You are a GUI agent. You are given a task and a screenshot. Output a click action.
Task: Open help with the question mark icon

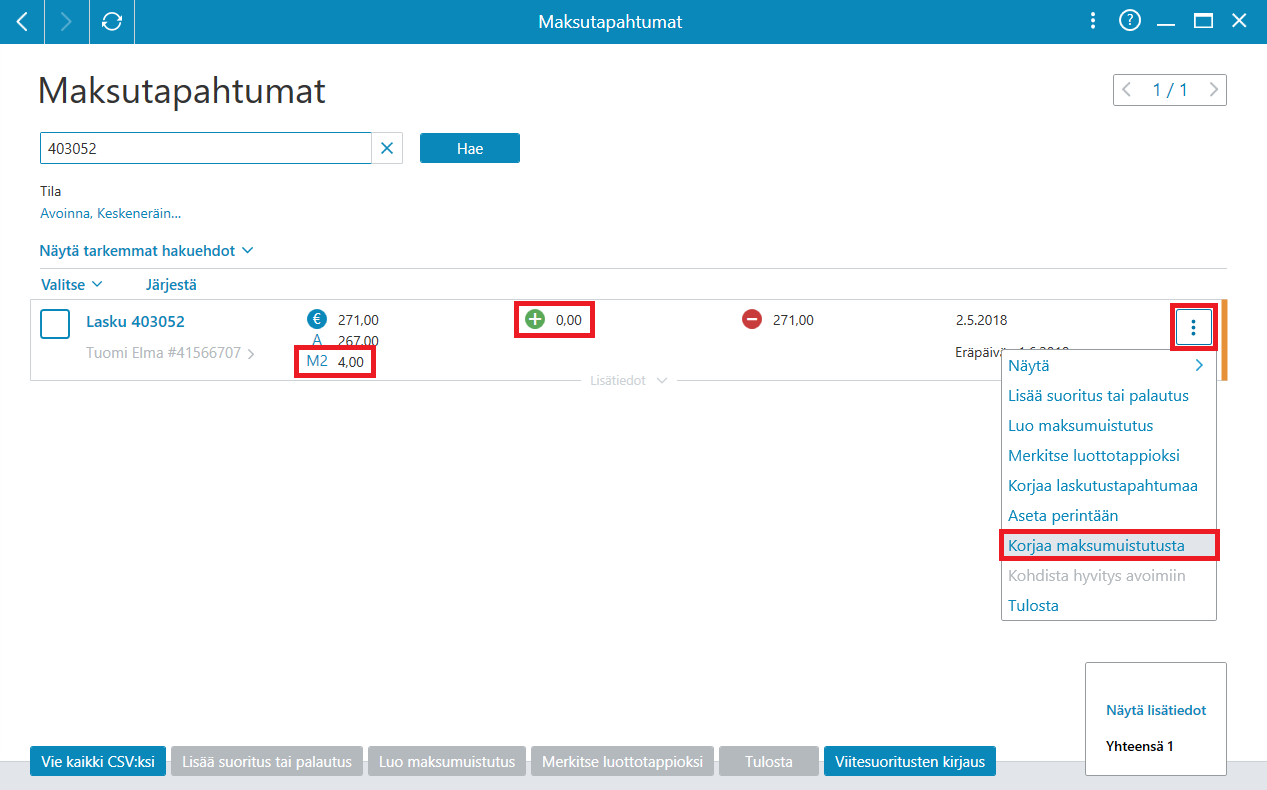click(x=1130, y=21)
